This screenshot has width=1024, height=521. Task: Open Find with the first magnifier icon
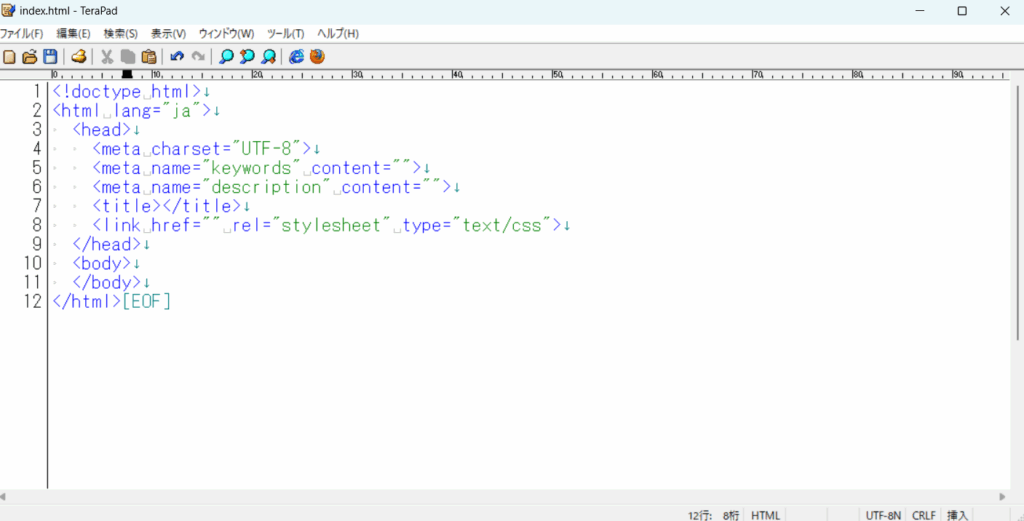pyautogui.click(x=226, y=57)
